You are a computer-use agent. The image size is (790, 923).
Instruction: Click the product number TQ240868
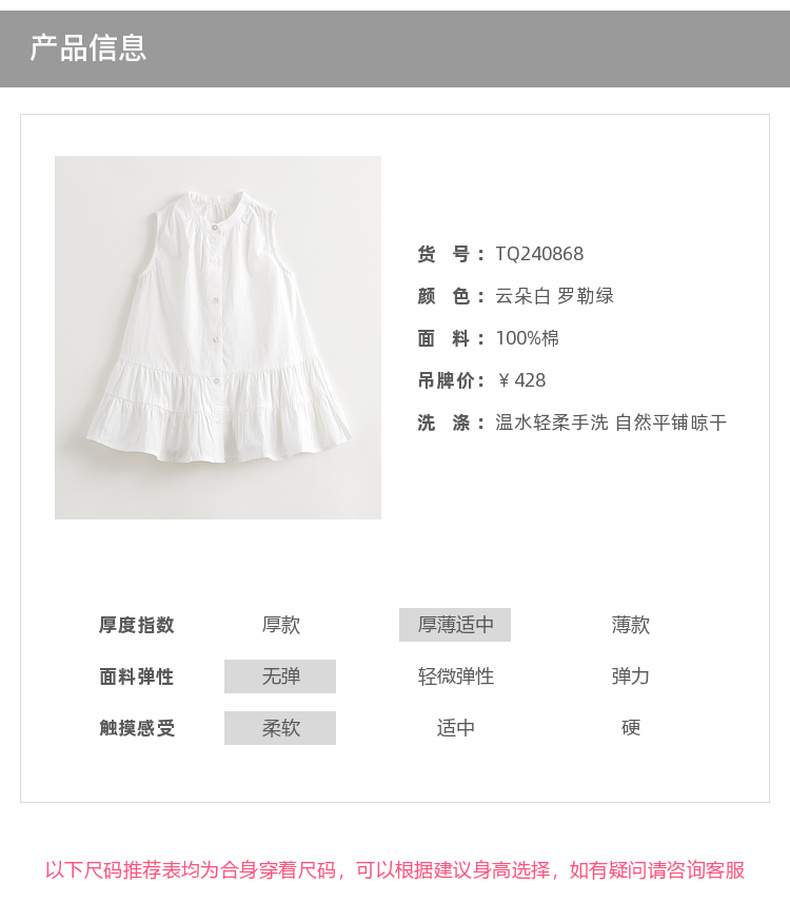coord(539,254)
